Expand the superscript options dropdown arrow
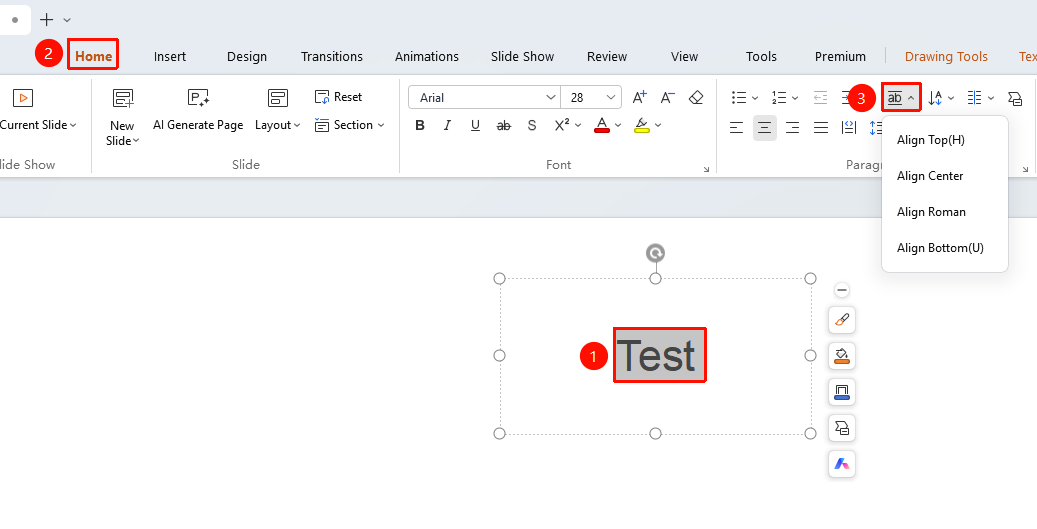The width and height of the screenshot is (1037, 529). click(578, 125)
